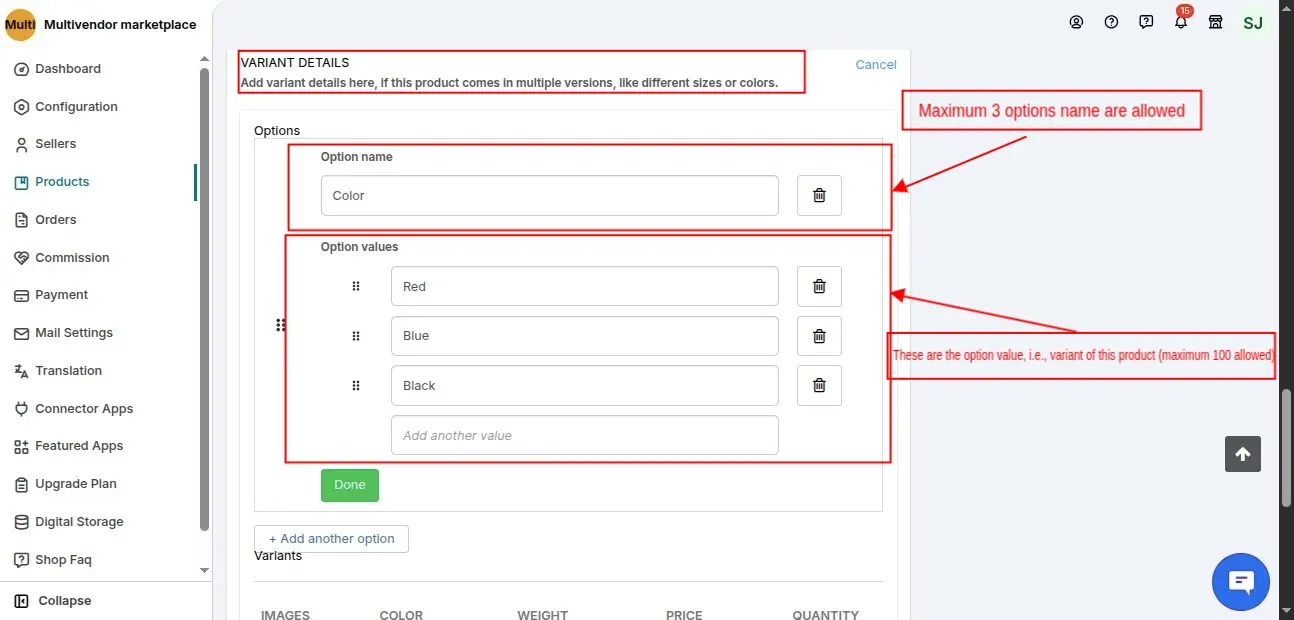Click the help question mark icon
The image size is (1294, 620).
coord(1111,21)
